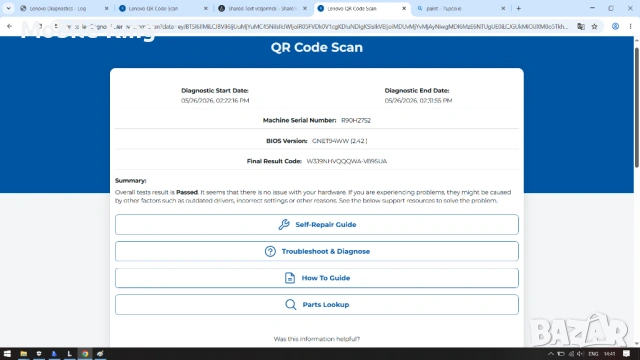
Task: Select the Machine Serial Number value R90H2752
Action: point(356,120)
